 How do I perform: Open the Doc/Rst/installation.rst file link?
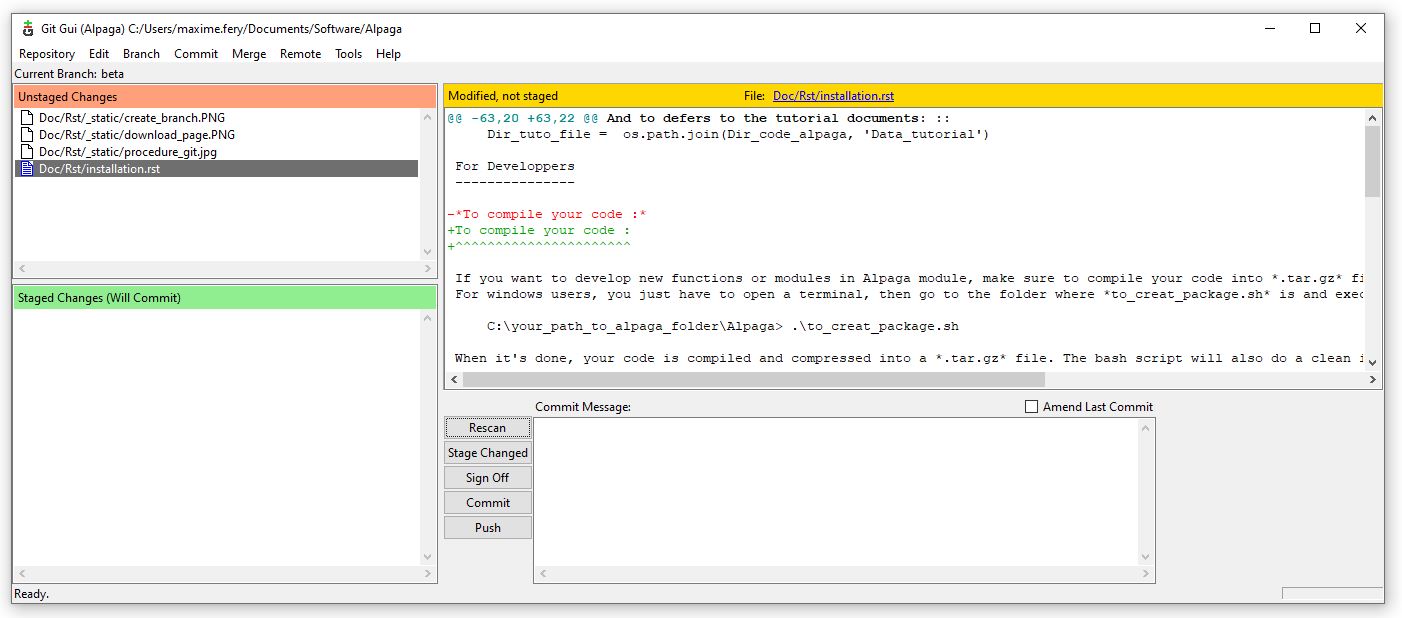[833, 96]
